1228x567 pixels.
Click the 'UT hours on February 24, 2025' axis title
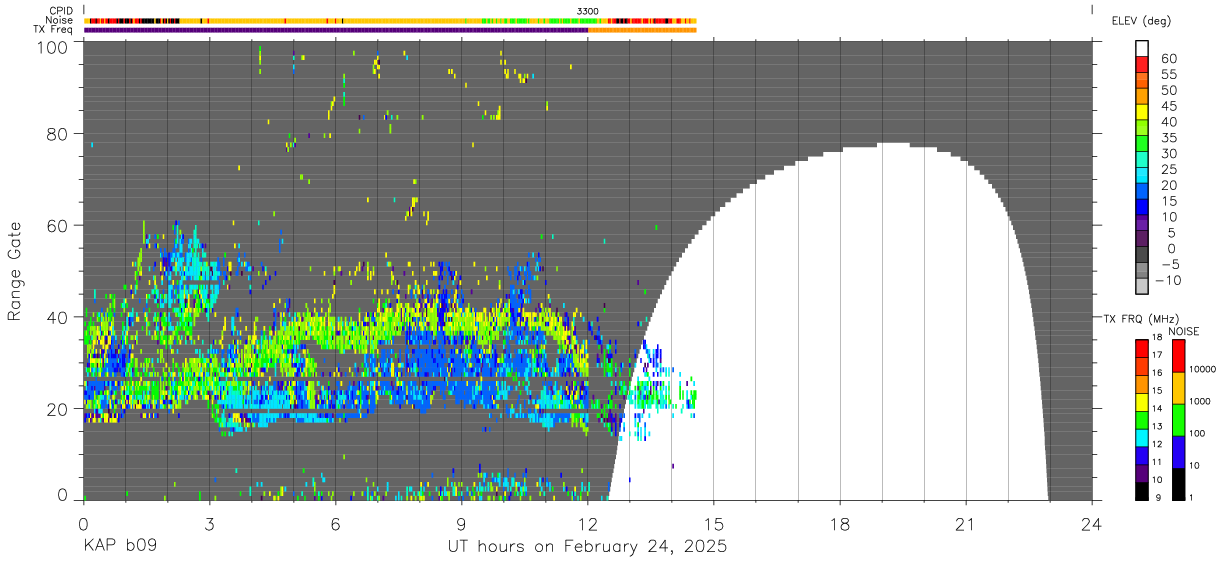point(587,547)
